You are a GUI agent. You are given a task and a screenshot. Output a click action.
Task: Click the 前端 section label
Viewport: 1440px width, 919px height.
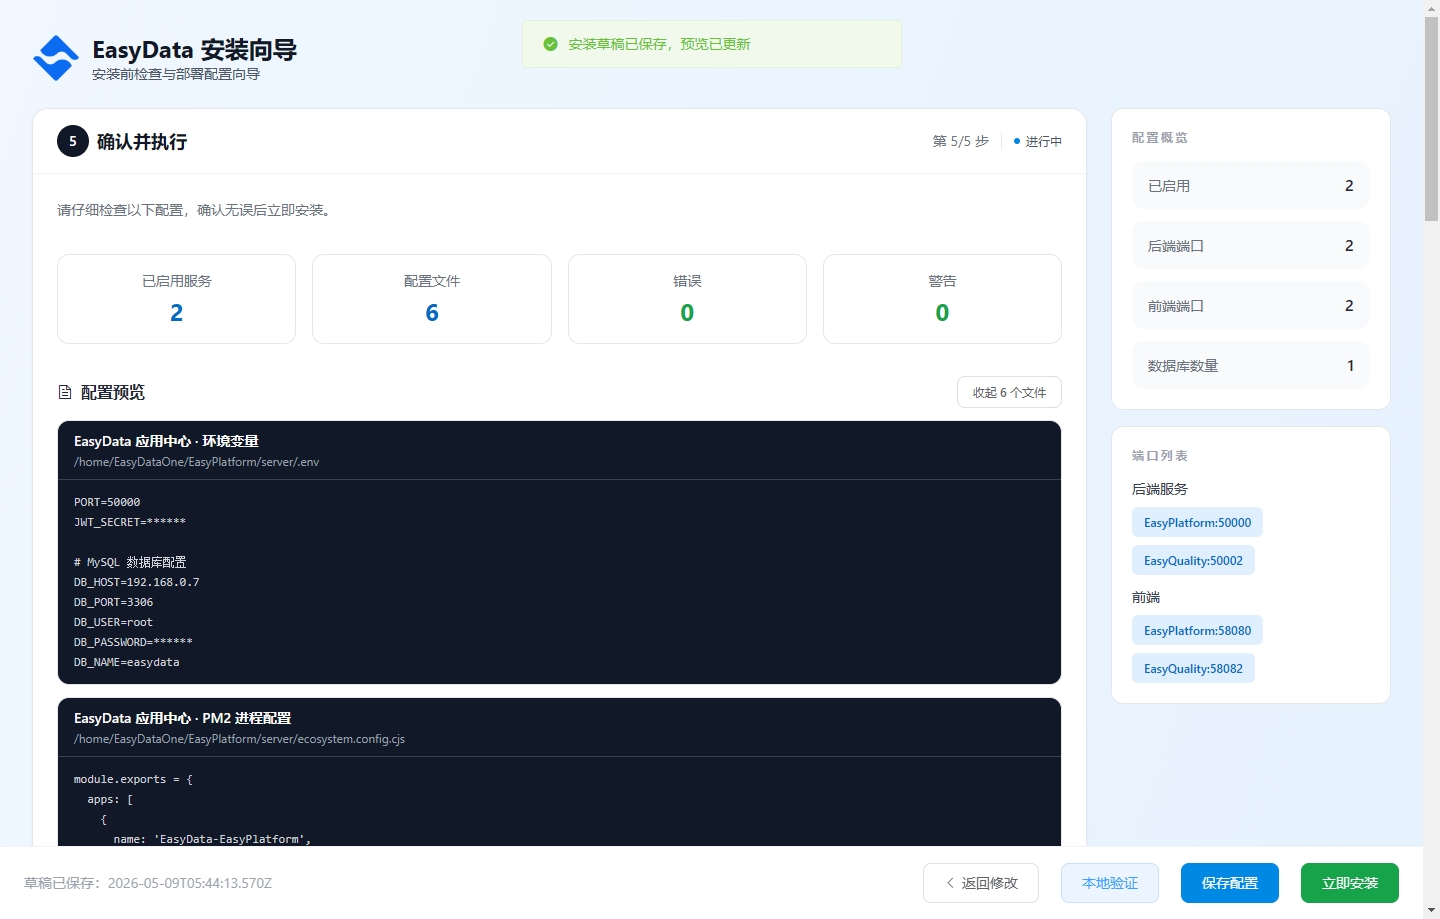(x=1146, y=597)
